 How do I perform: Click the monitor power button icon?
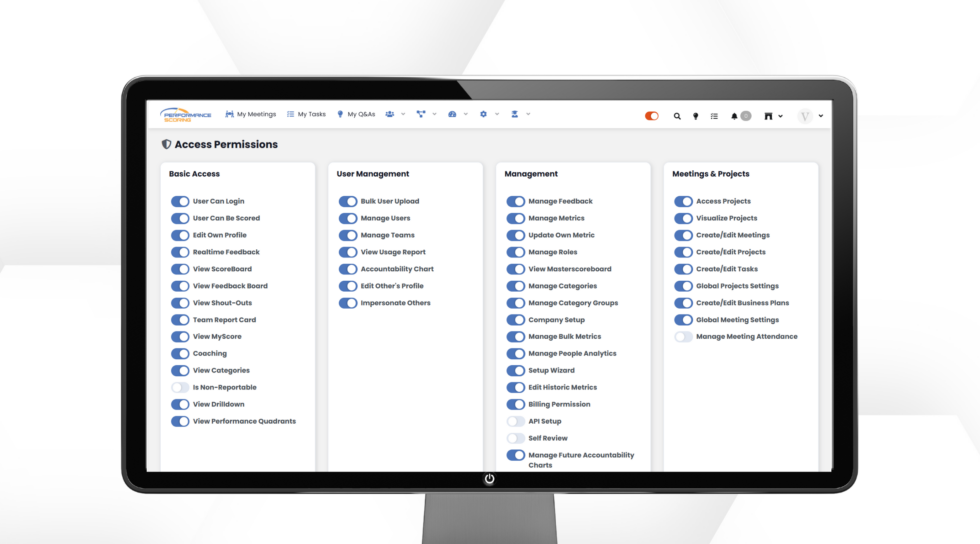click(489, 479)
